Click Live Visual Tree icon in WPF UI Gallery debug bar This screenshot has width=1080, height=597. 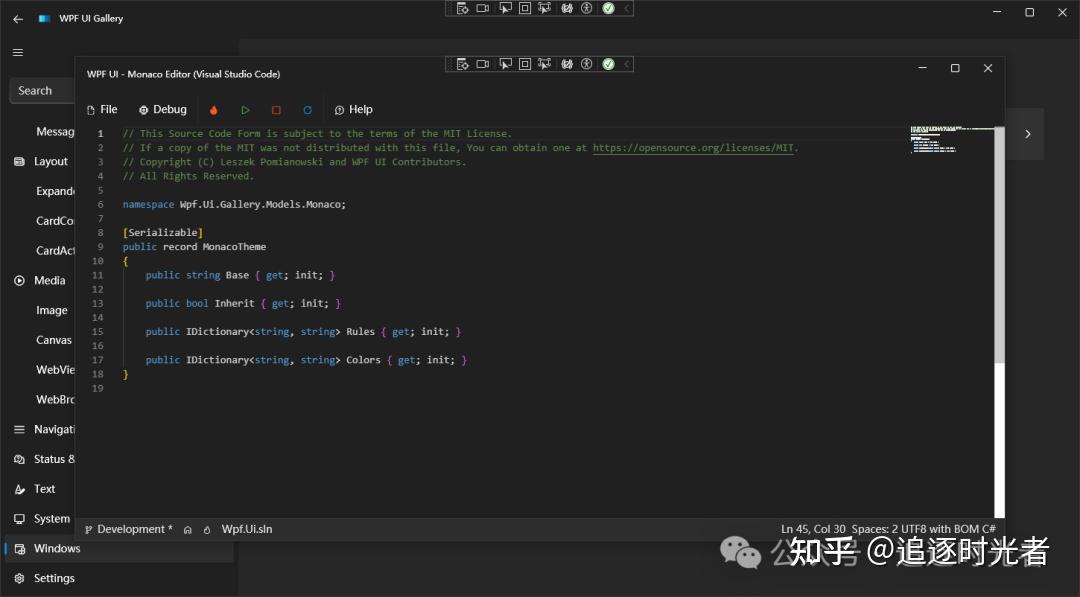[463, 8]
